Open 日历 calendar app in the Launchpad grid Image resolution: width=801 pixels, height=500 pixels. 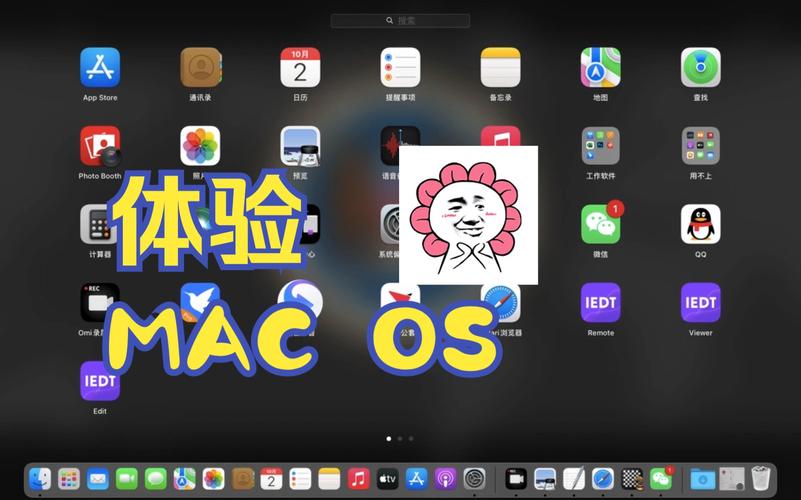pos(300,67)
